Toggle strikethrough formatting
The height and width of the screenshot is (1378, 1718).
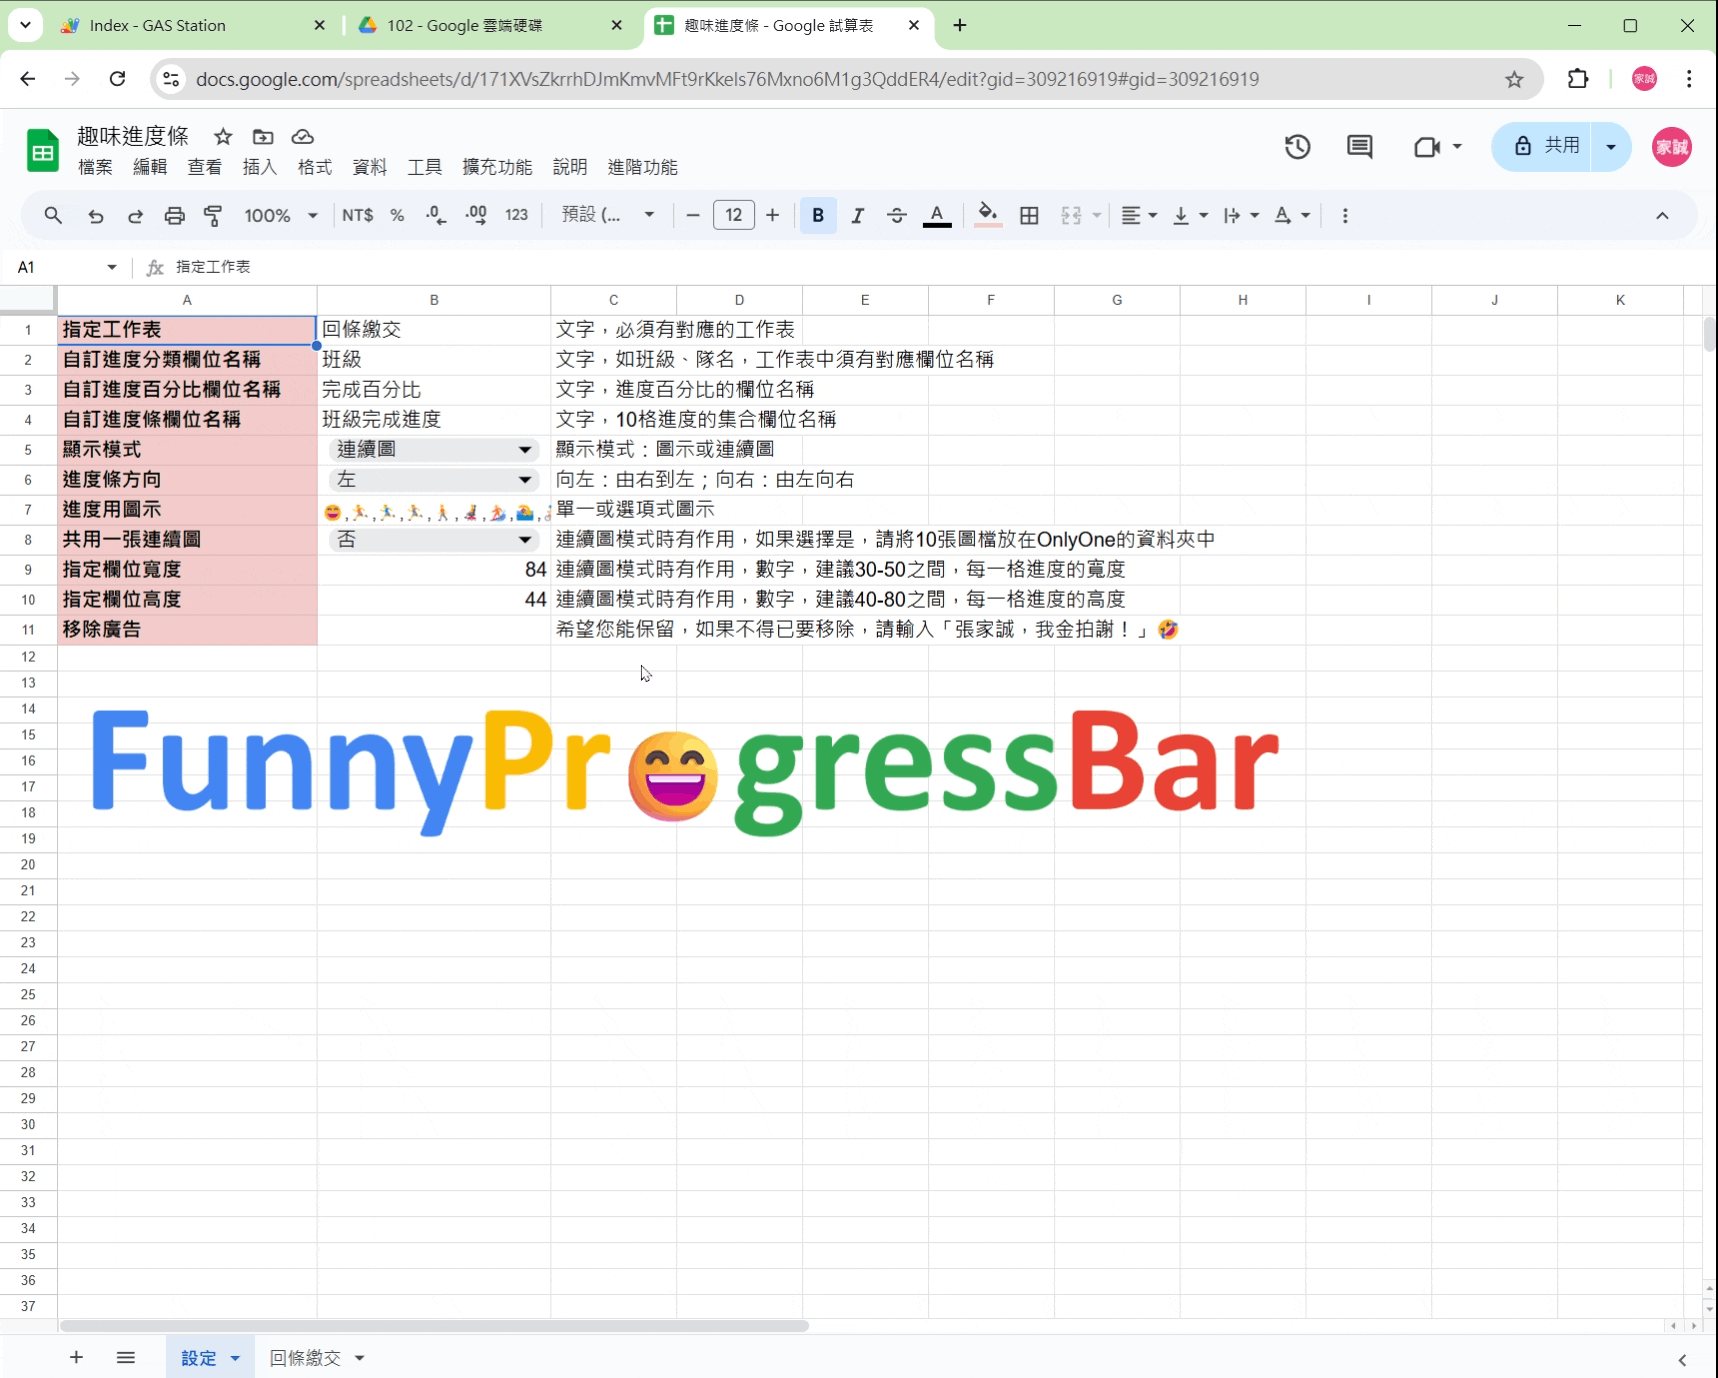pos(896,215)
